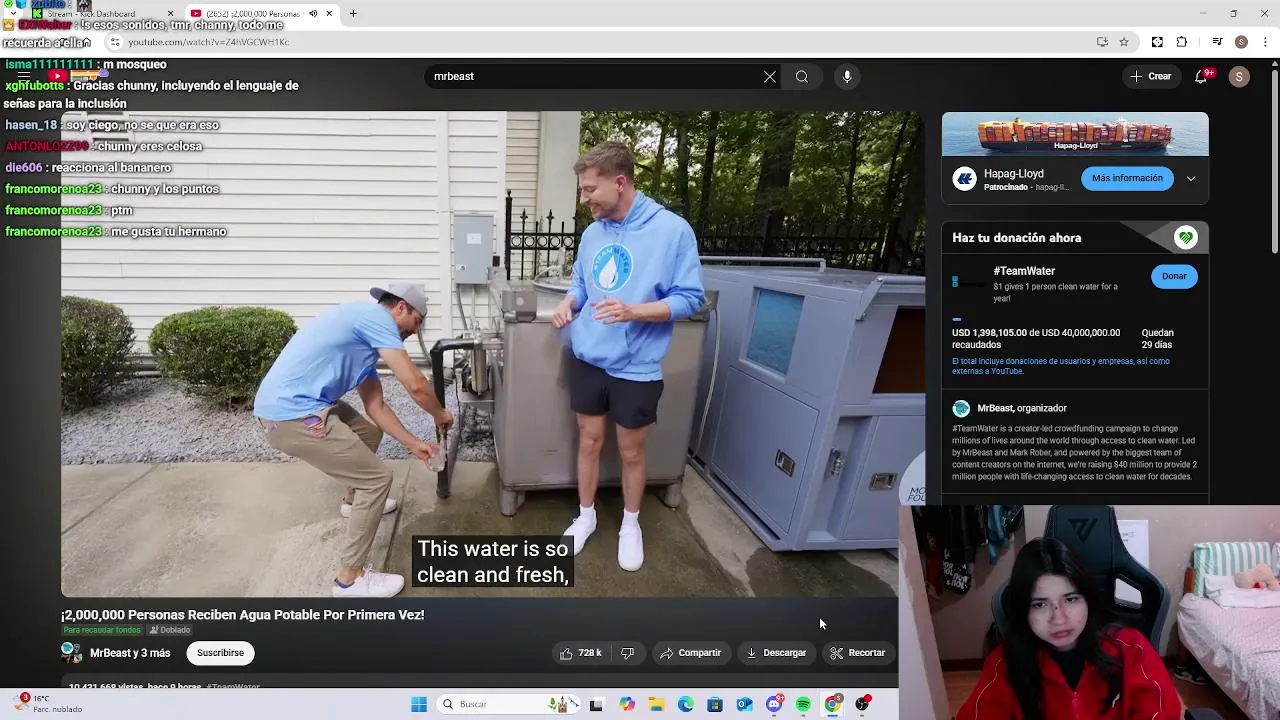Open Spotify from the taskbar
The width and height of the screenshot is (1280, 720).
click(x=804, y=704)
